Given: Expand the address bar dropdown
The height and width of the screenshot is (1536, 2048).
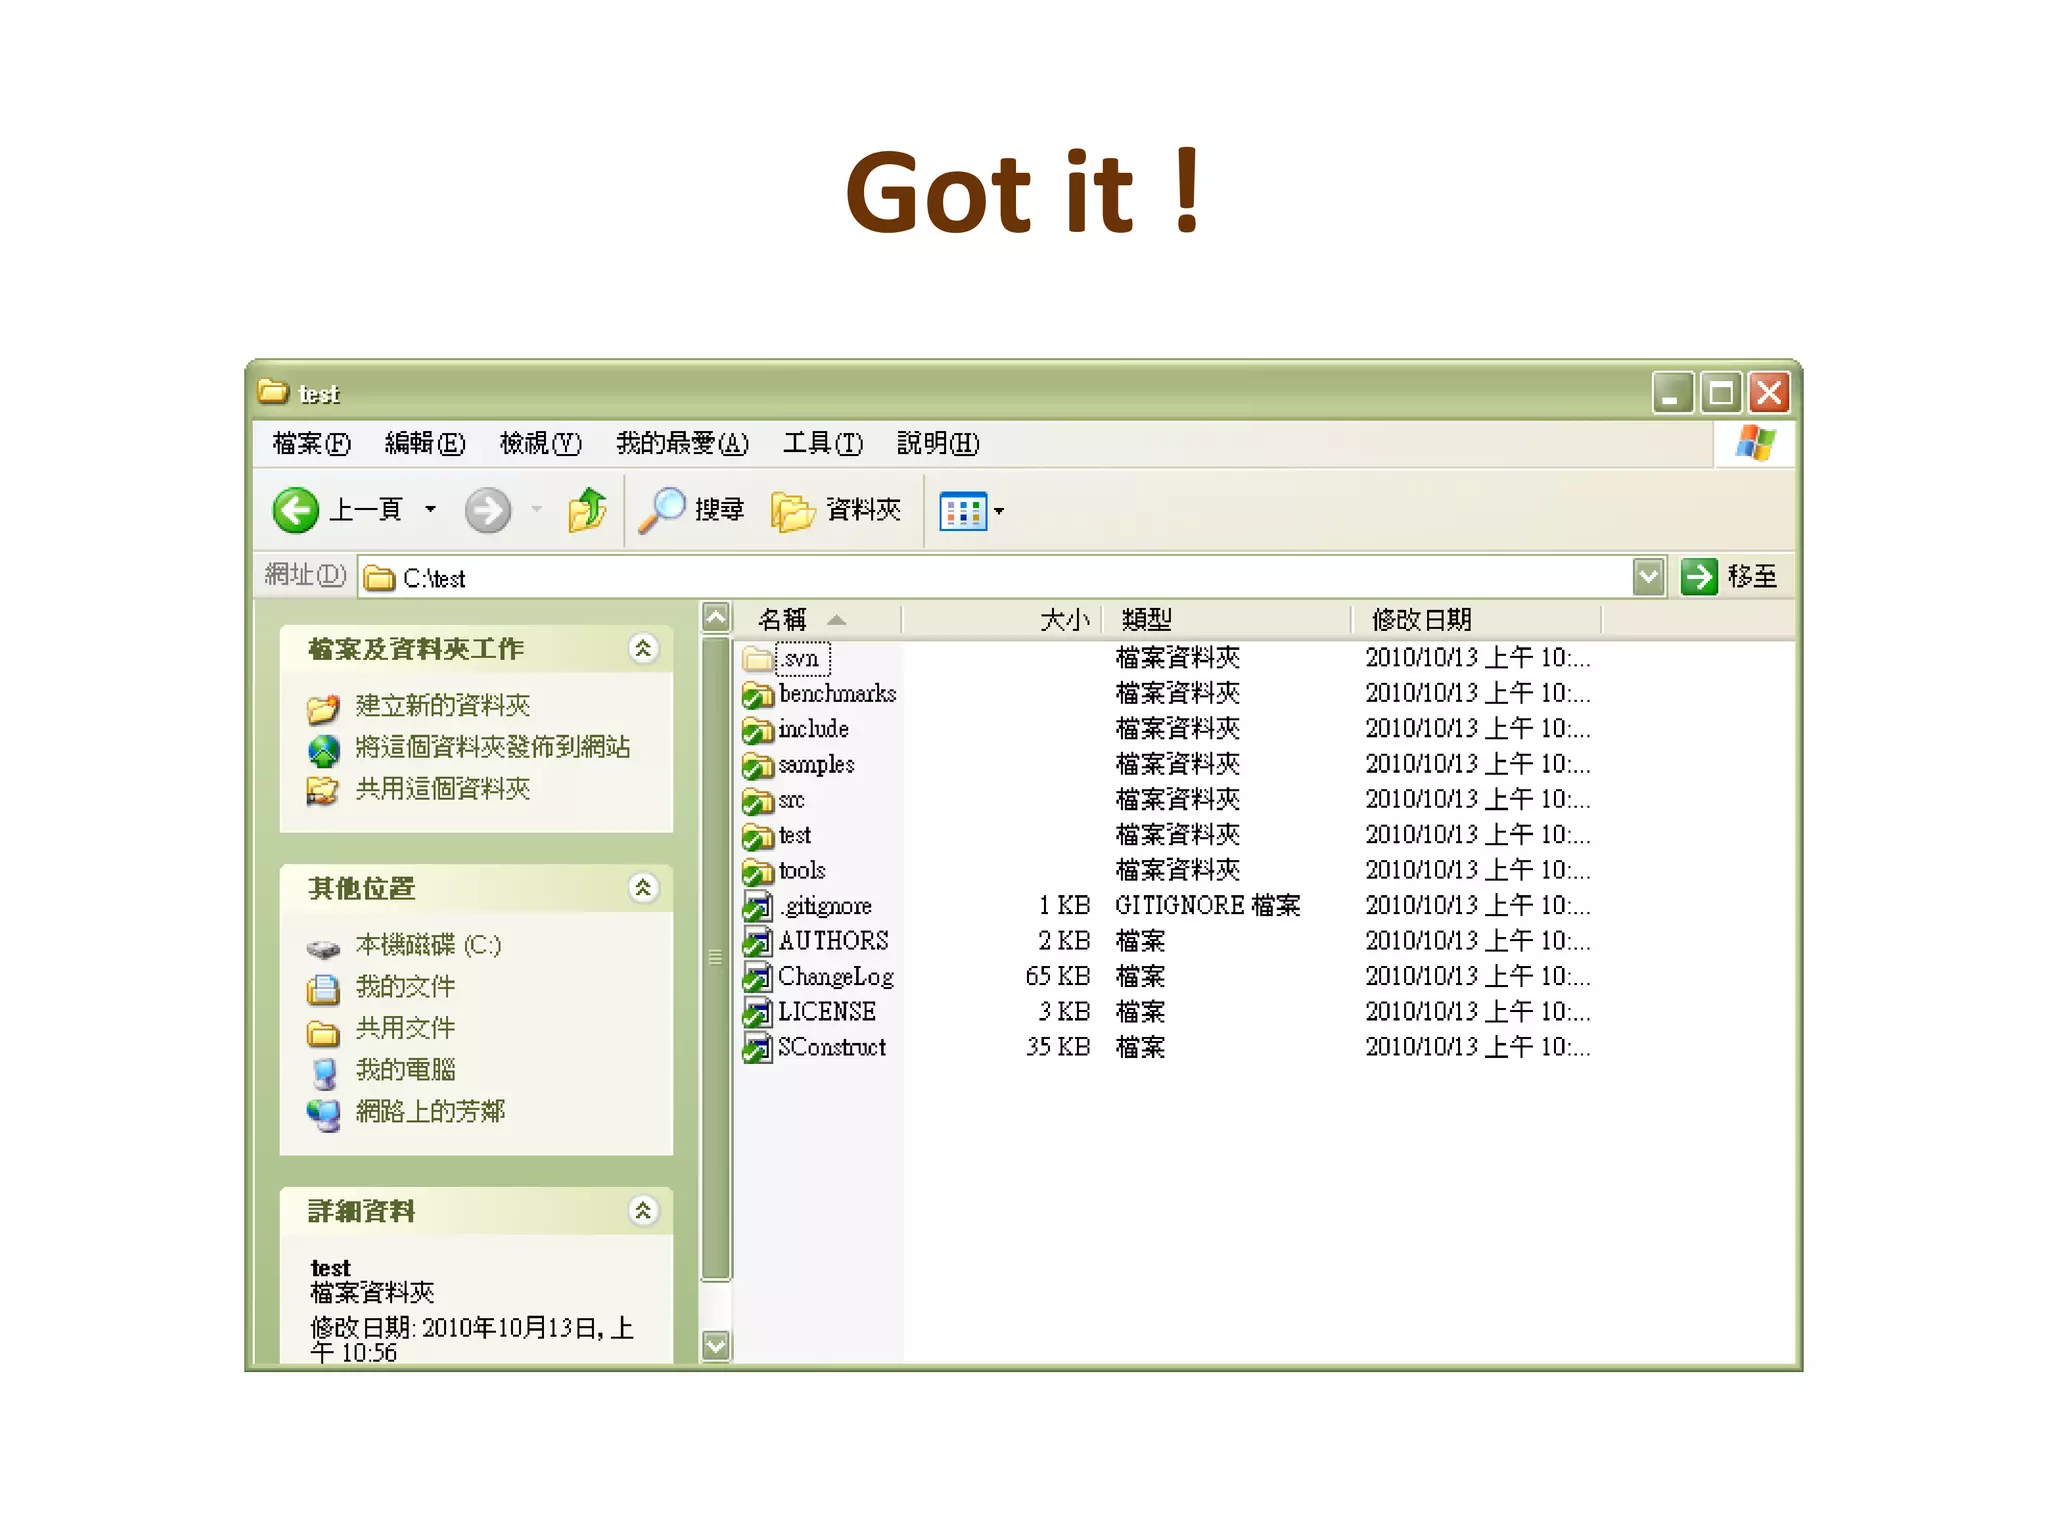Looking at the screenshot, I should point(1648,577).
